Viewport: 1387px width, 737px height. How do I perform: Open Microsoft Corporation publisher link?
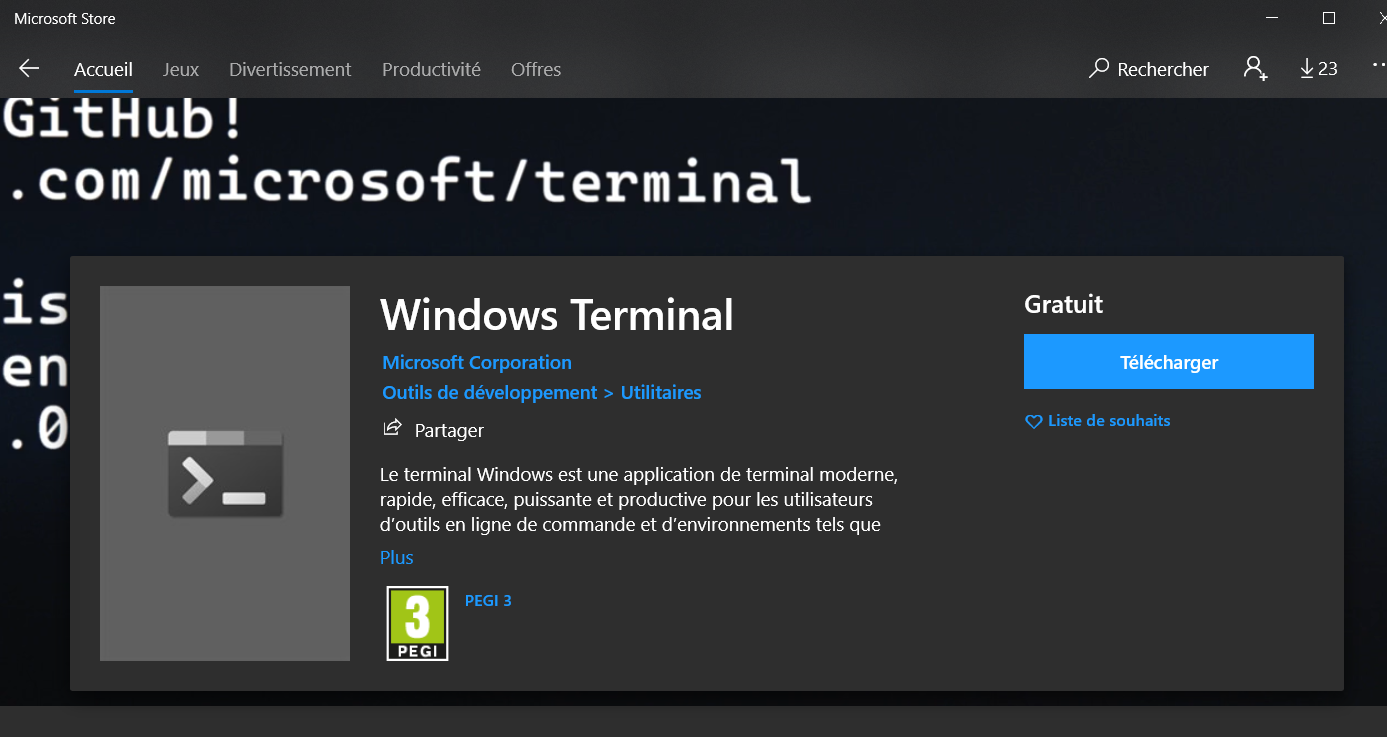(x=477, y=362)
